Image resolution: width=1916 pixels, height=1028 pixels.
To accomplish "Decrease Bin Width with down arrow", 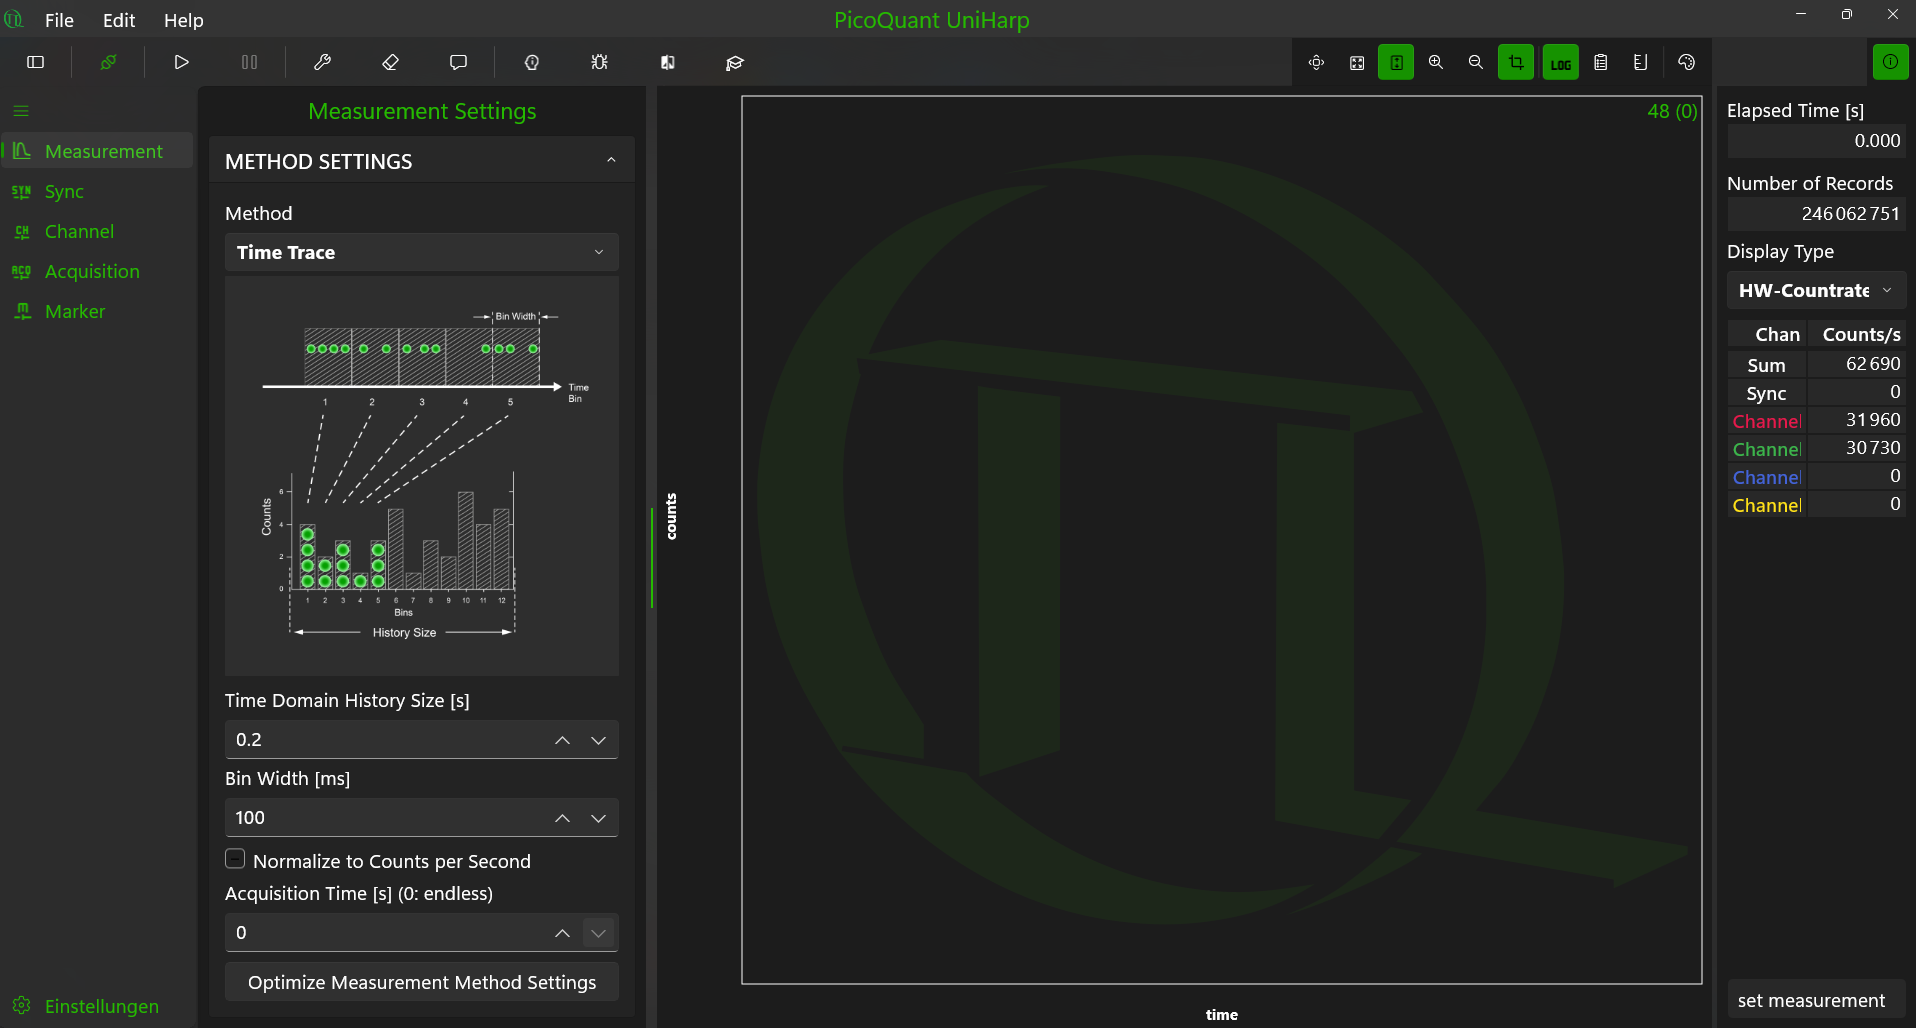I will point(599,818).
